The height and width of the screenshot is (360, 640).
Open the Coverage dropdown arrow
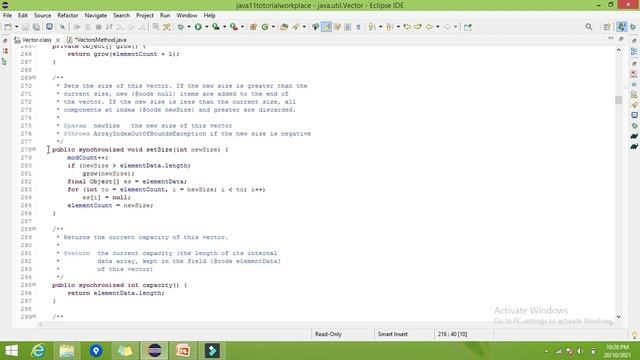click(x=224, y=27)
